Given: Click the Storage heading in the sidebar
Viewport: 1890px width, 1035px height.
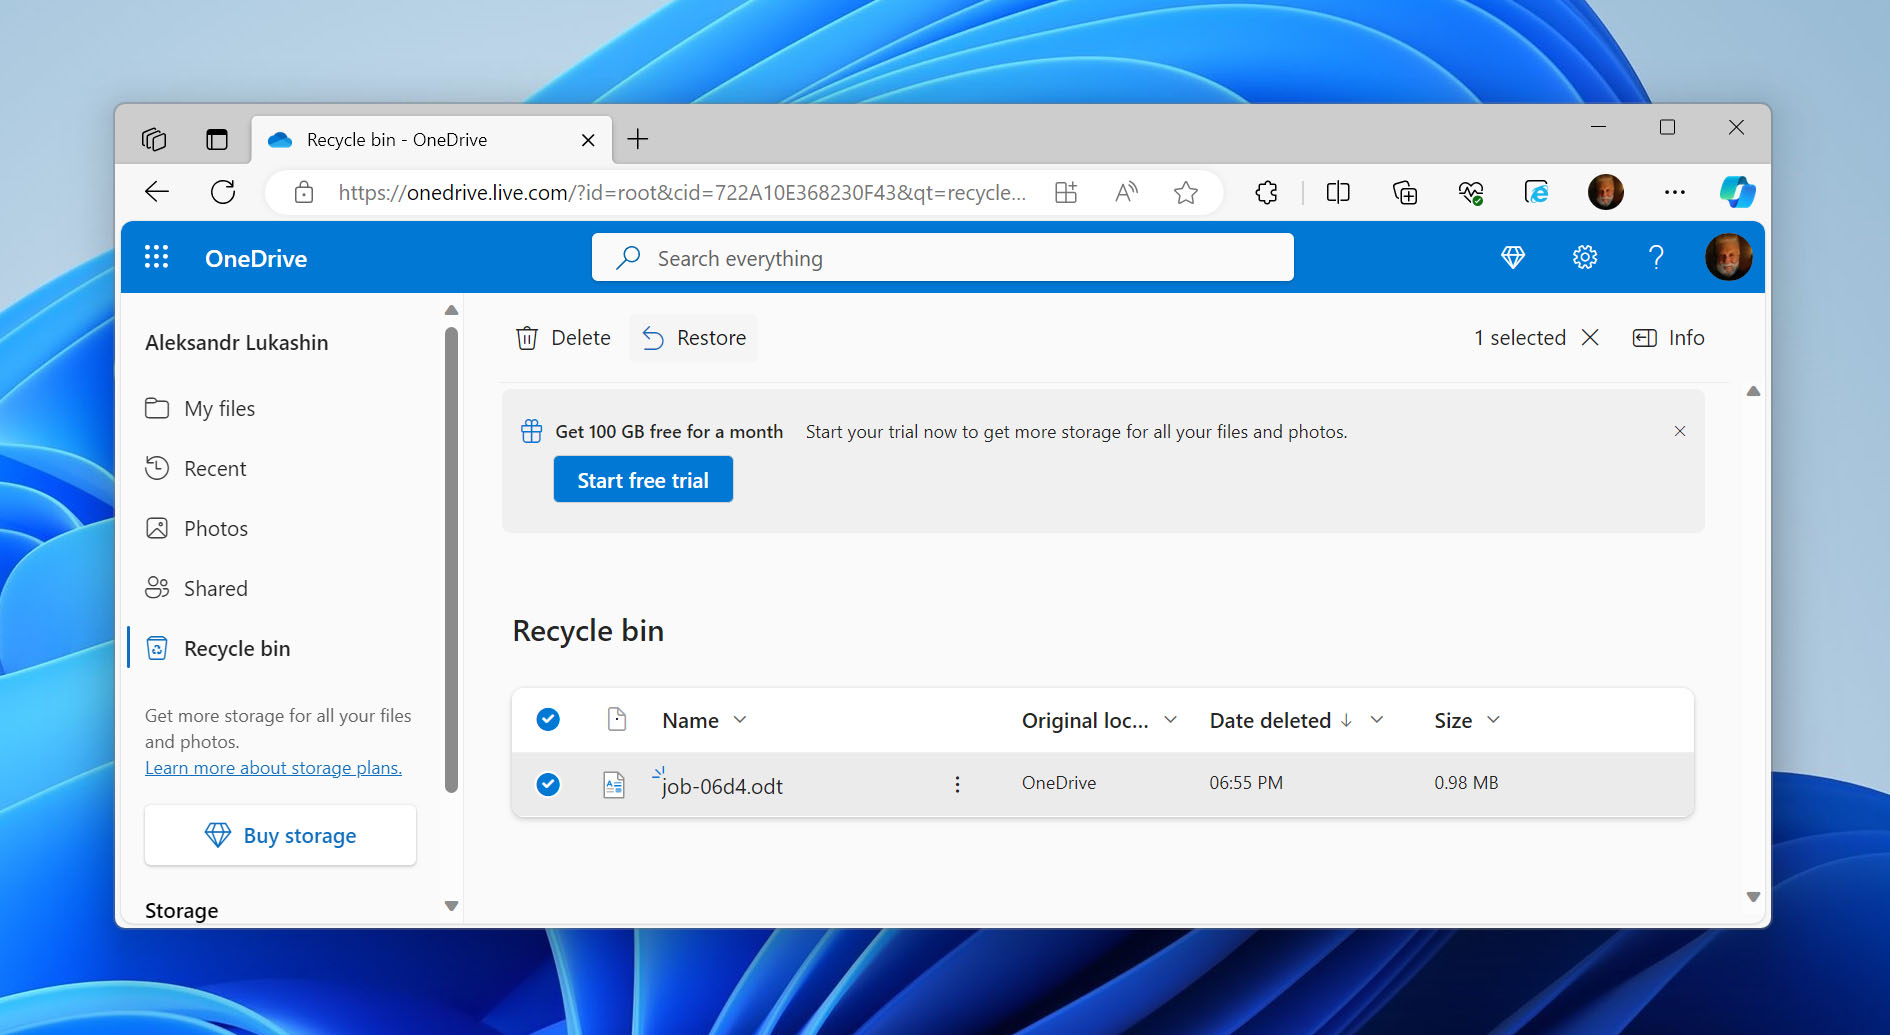Looking at the screenshot, I should 182,910.
